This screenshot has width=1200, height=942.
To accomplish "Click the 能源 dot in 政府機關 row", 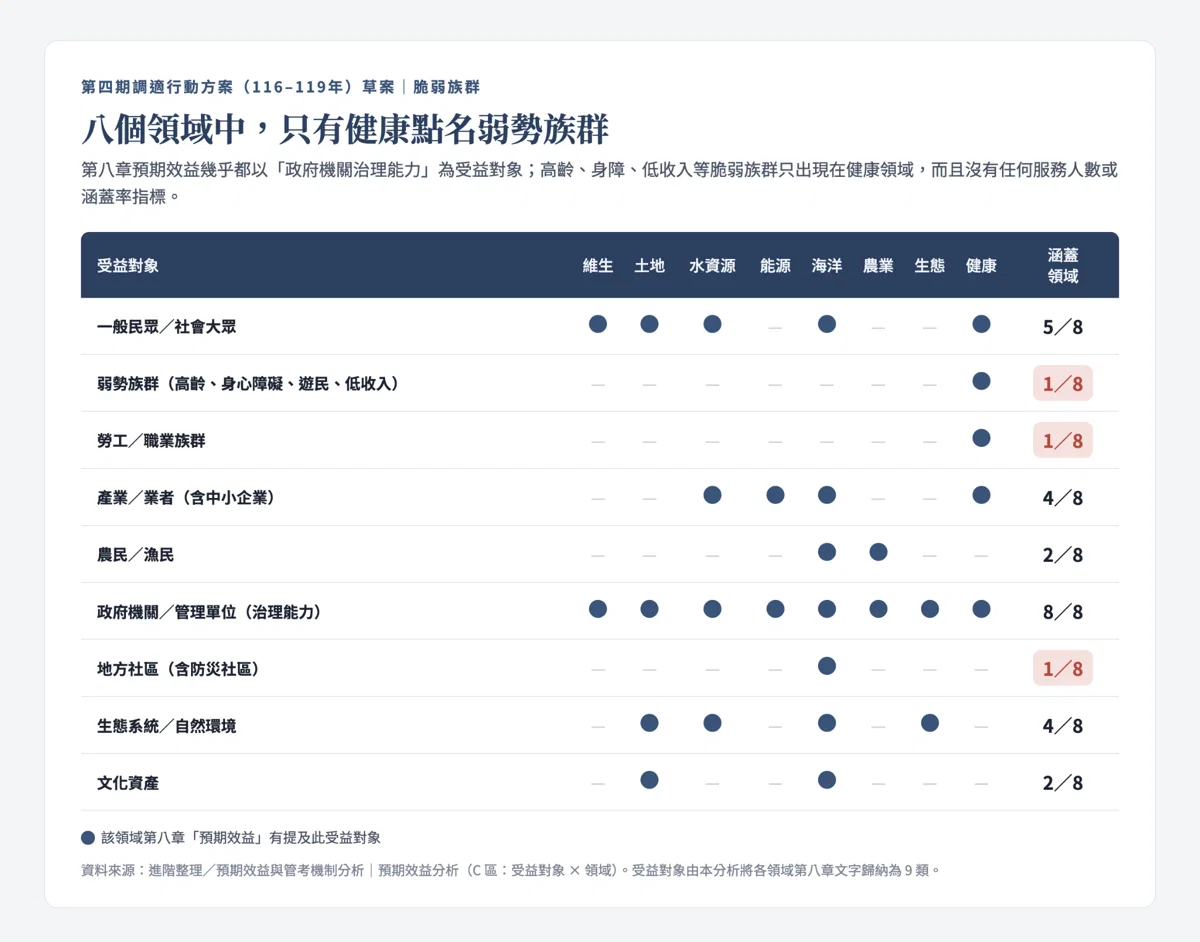I will pos(775,609).
